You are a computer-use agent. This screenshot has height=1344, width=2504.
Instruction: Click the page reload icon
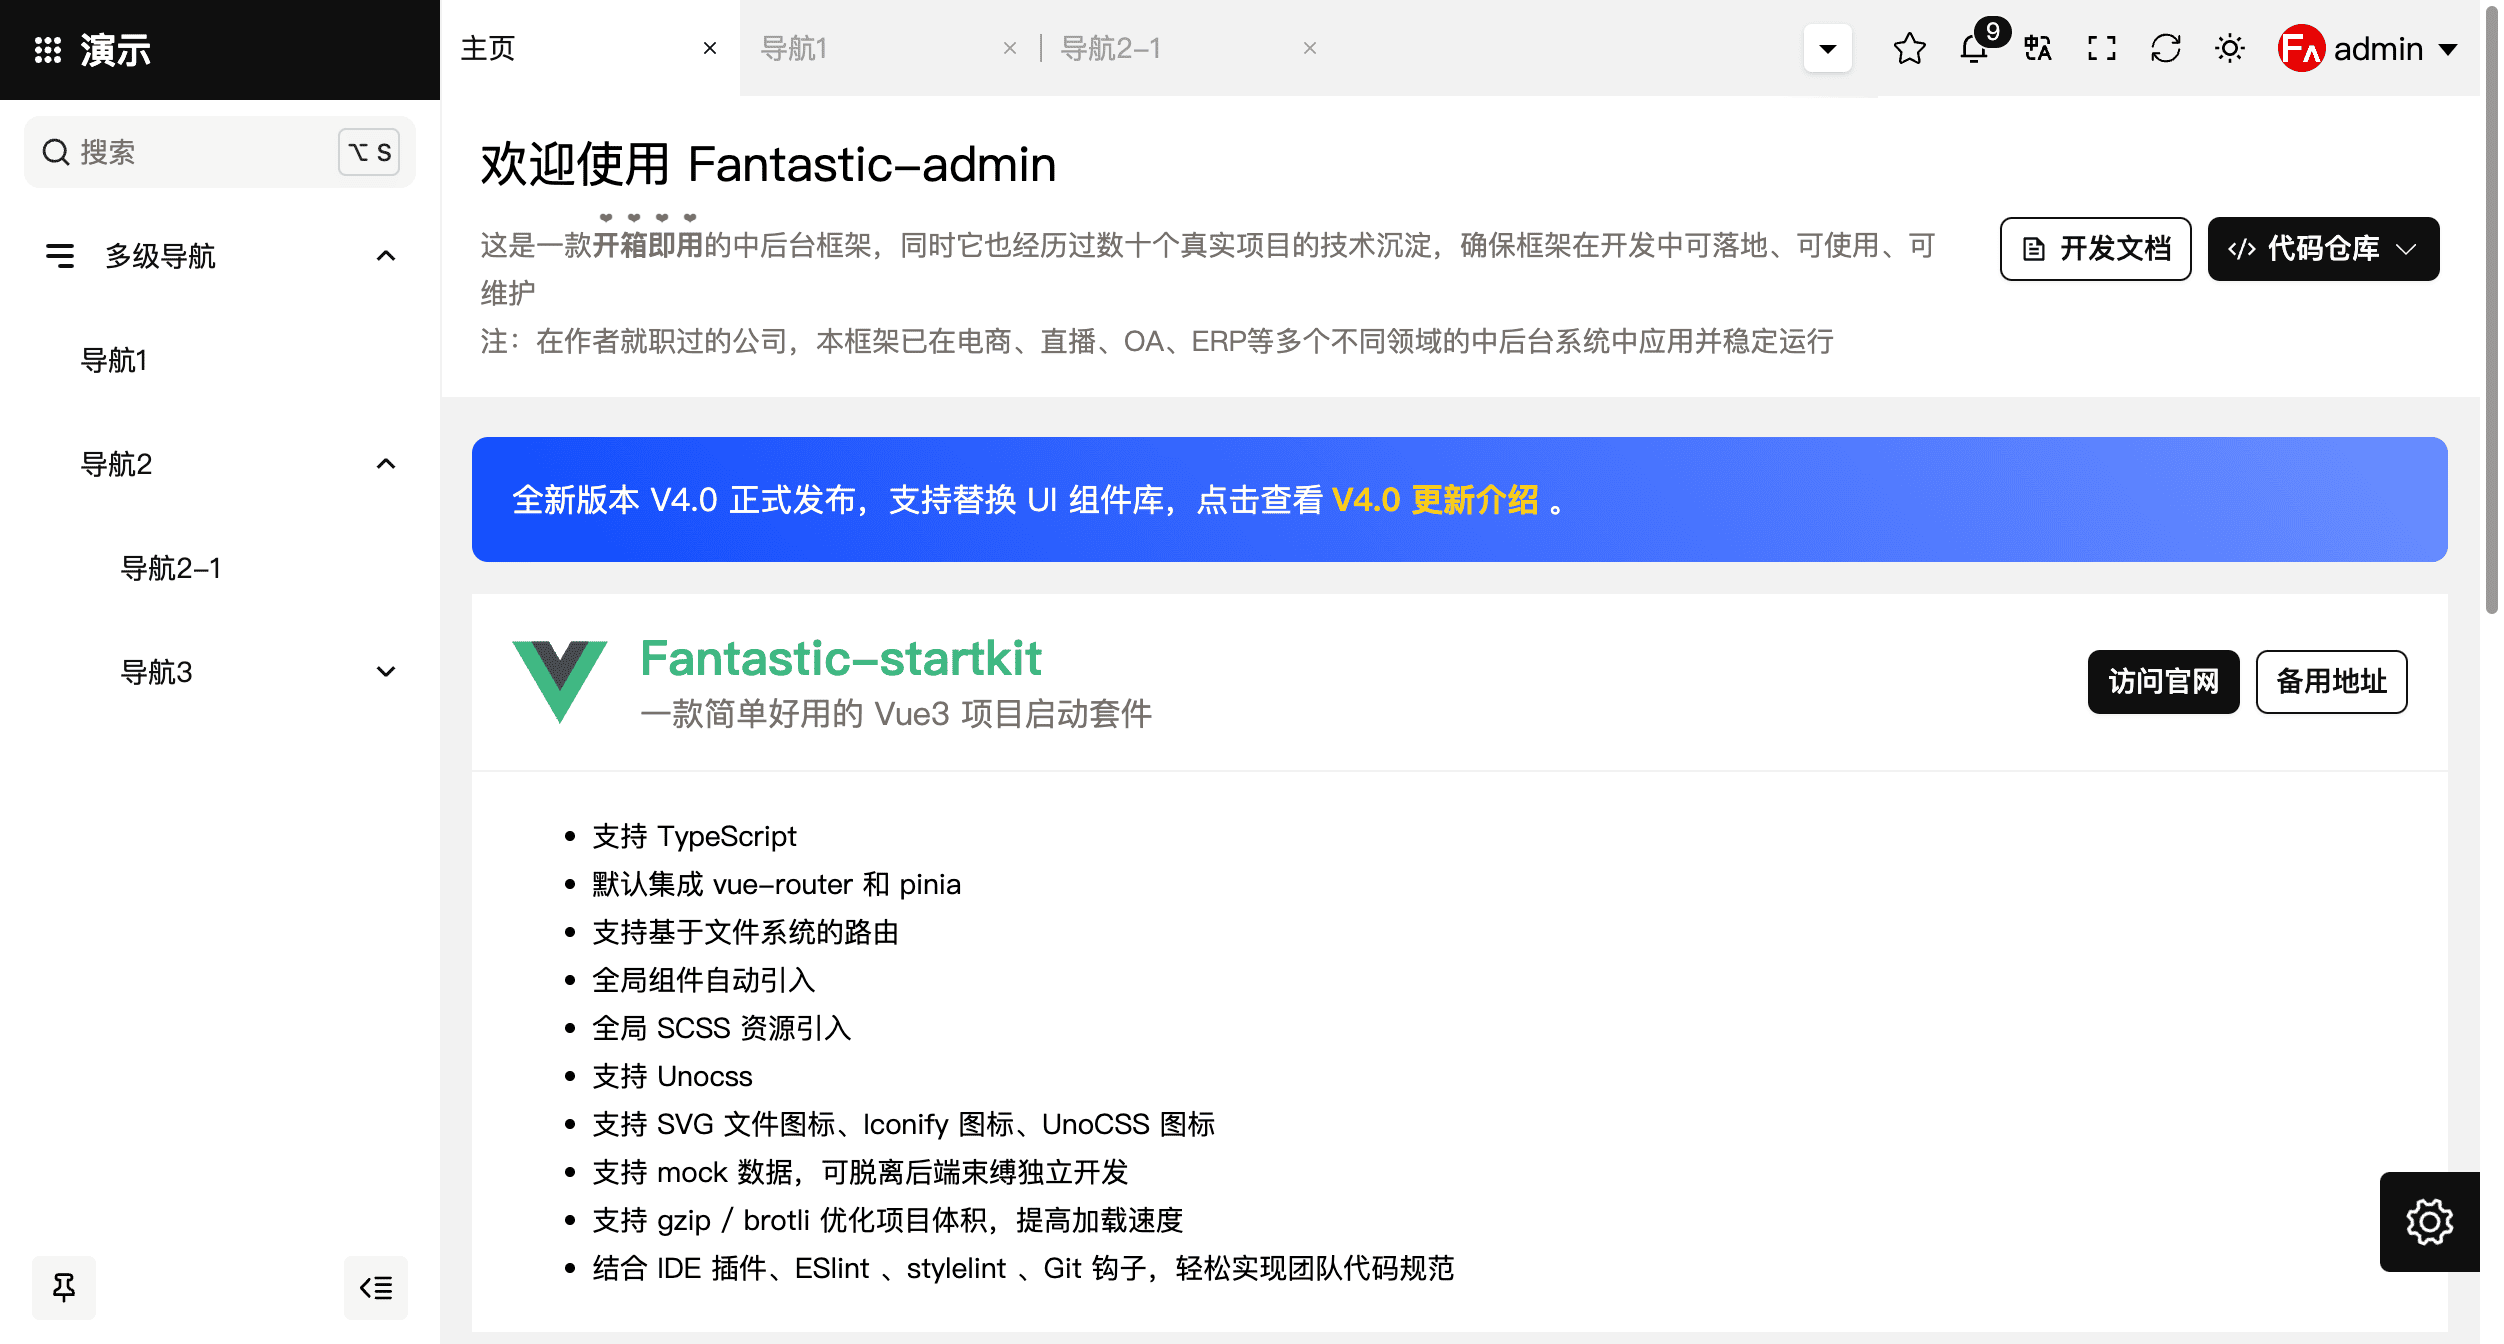tap(2166, 48)
